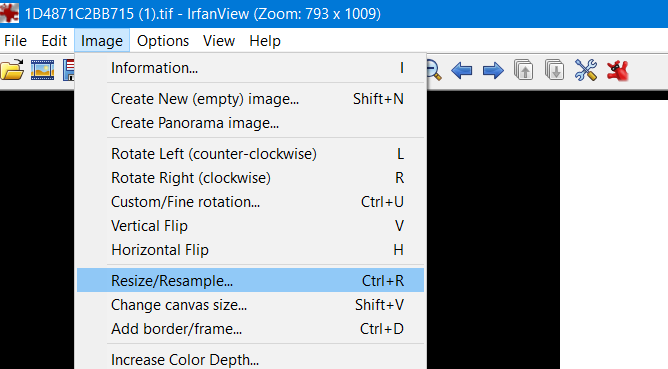Choose Change canvas size option

pos(250,305)
